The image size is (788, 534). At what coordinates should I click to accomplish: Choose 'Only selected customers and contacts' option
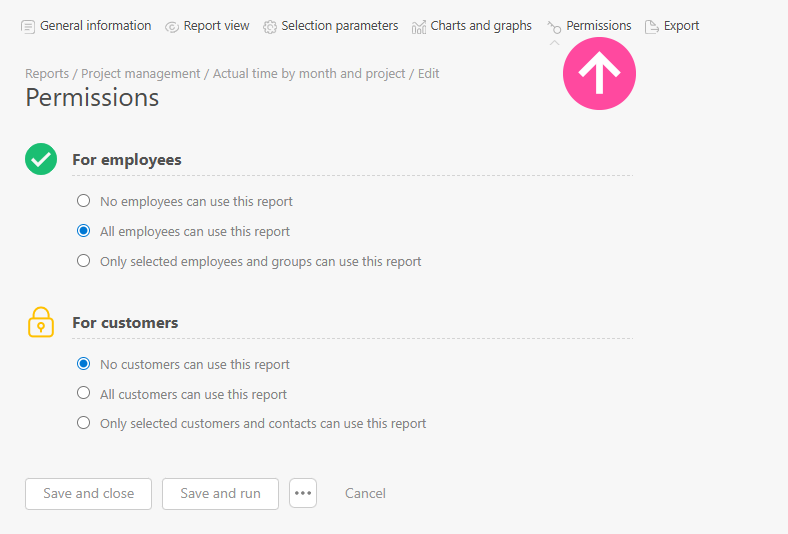coord(84,423)
